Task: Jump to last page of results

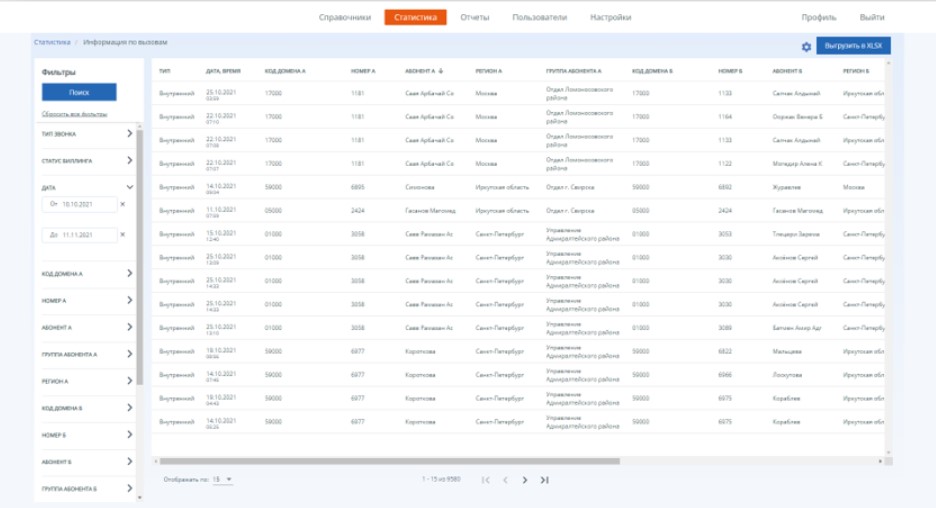Action: point(544,480)
